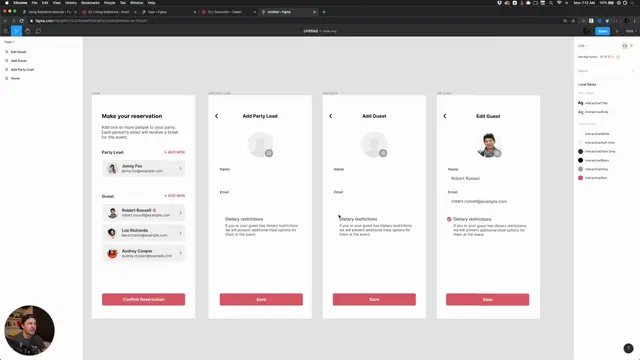The height and width of the screenshot is (360, 640).
Task: Select the Comment tool in Figma toolbar
Action: [38, 31]
